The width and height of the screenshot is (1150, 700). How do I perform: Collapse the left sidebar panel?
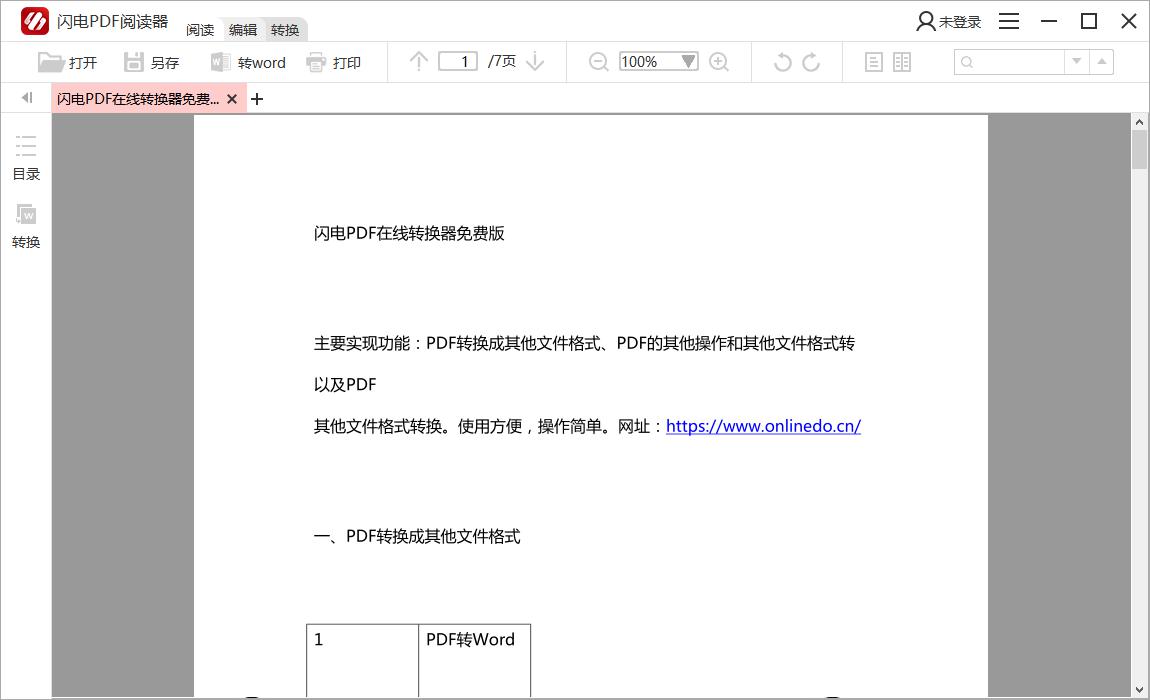(x=27, y=98)
